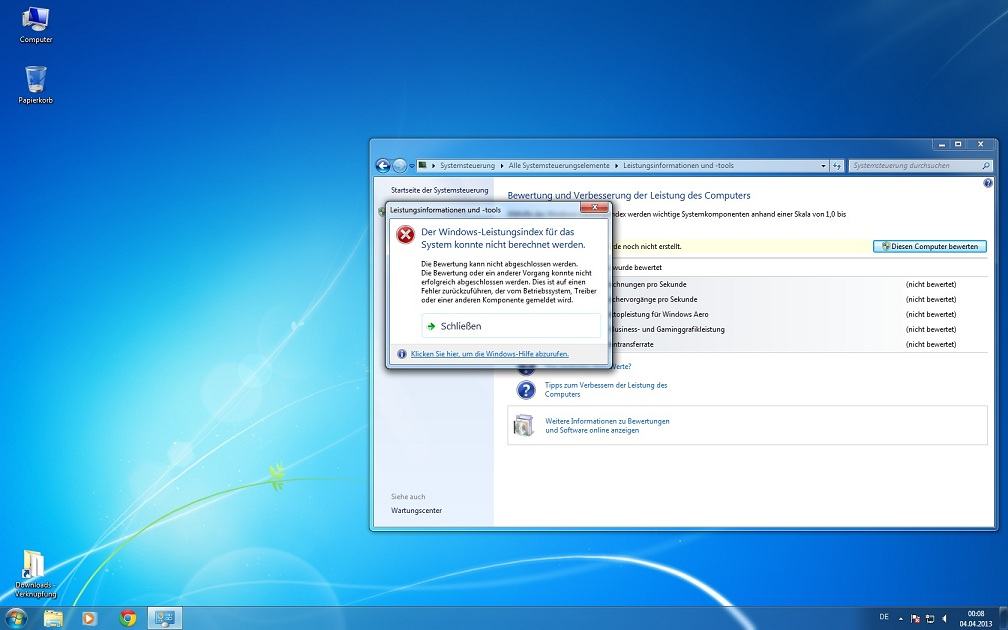Maximize the Control Panel window

(x=958, y=145)
